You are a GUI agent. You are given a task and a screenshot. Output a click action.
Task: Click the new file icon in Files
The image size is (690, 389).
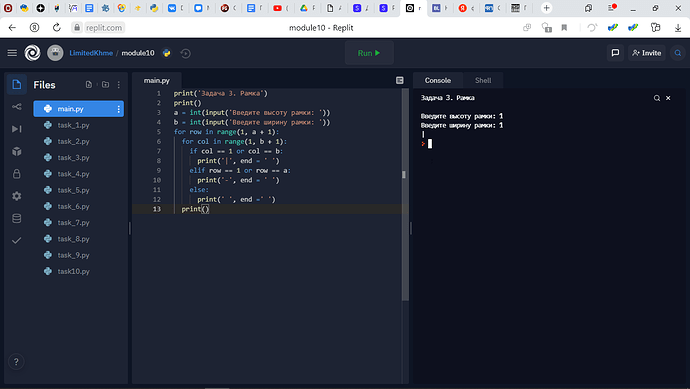click(x=89, y=84)
